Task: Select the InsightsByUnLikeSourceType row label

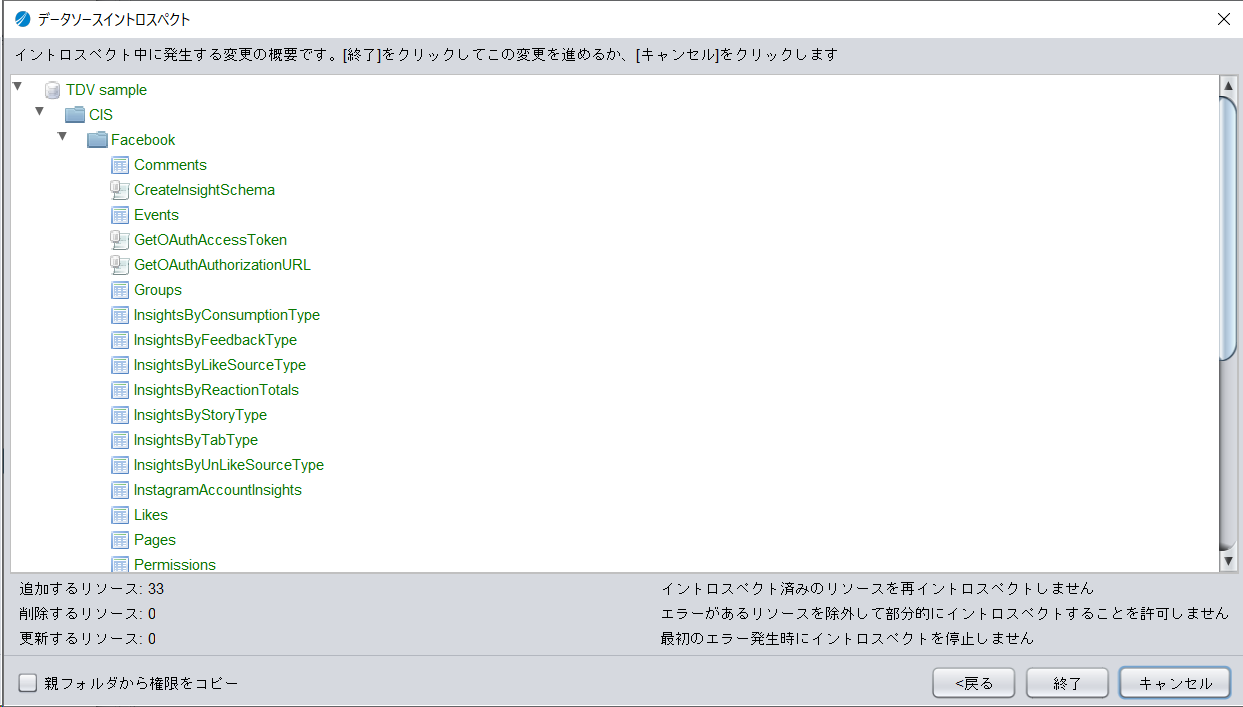Action: coord(229,465)
